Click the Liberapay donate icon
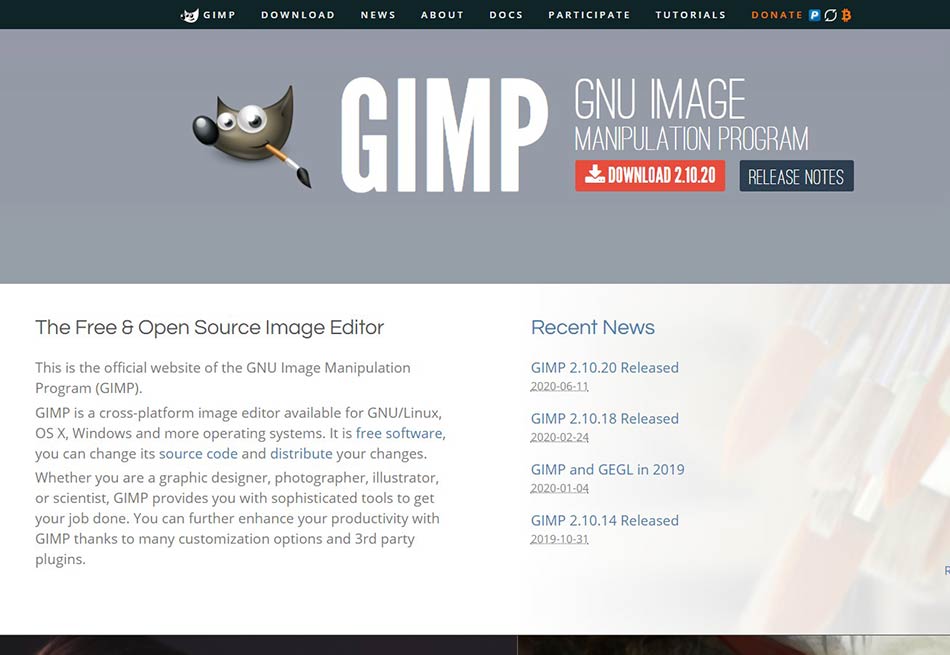The height and width of the screenshot is (655, 950). pos(831,15)
